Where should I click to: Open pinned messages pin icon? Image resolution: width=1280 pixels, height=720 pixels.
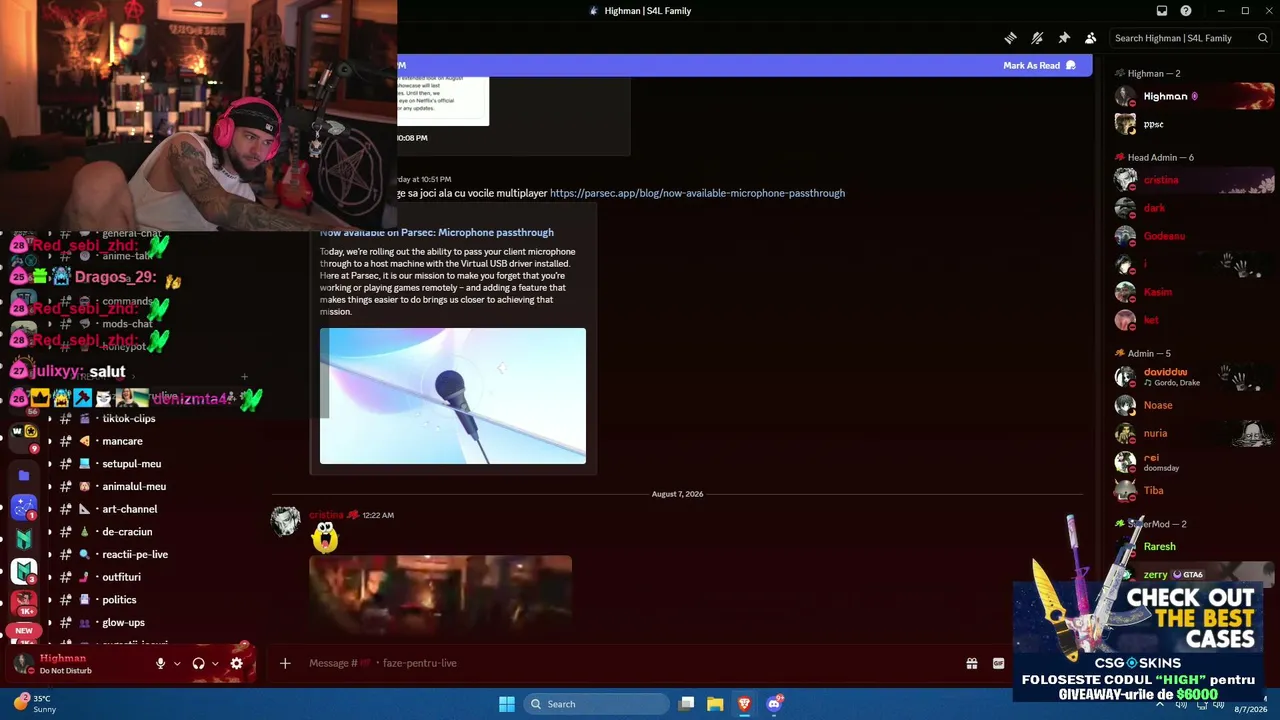[1064, 38]
